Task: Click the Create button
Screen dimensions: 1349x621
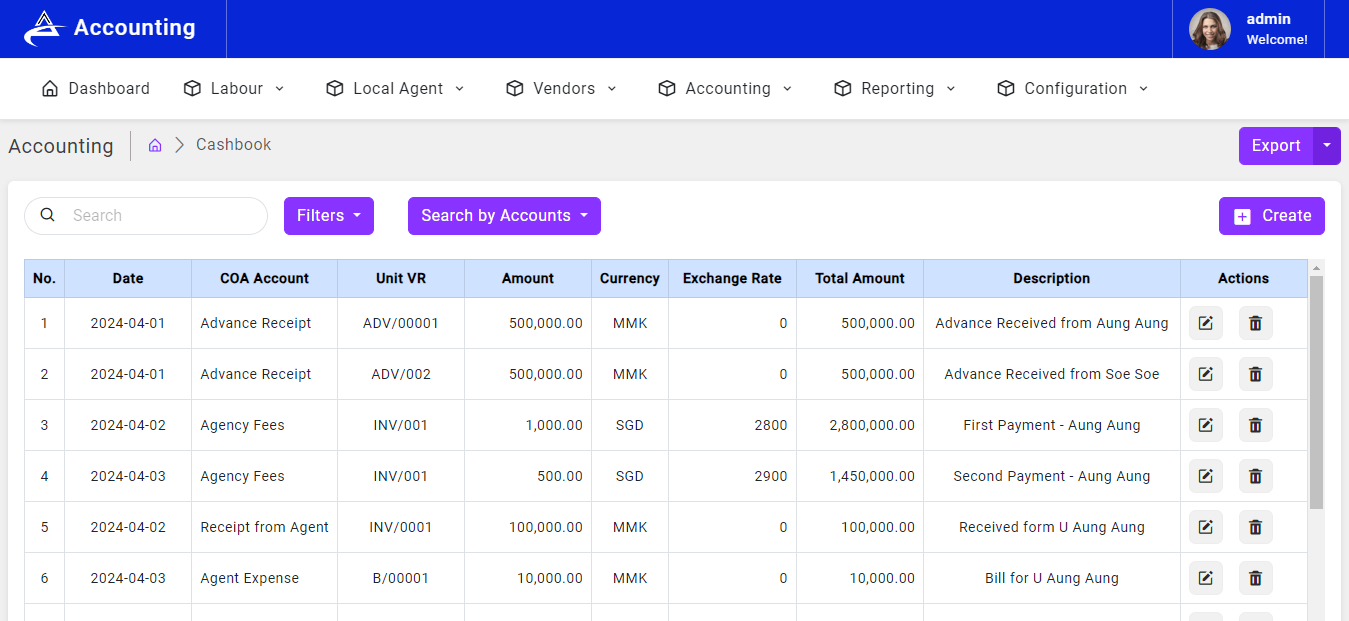Action: 1271,216
